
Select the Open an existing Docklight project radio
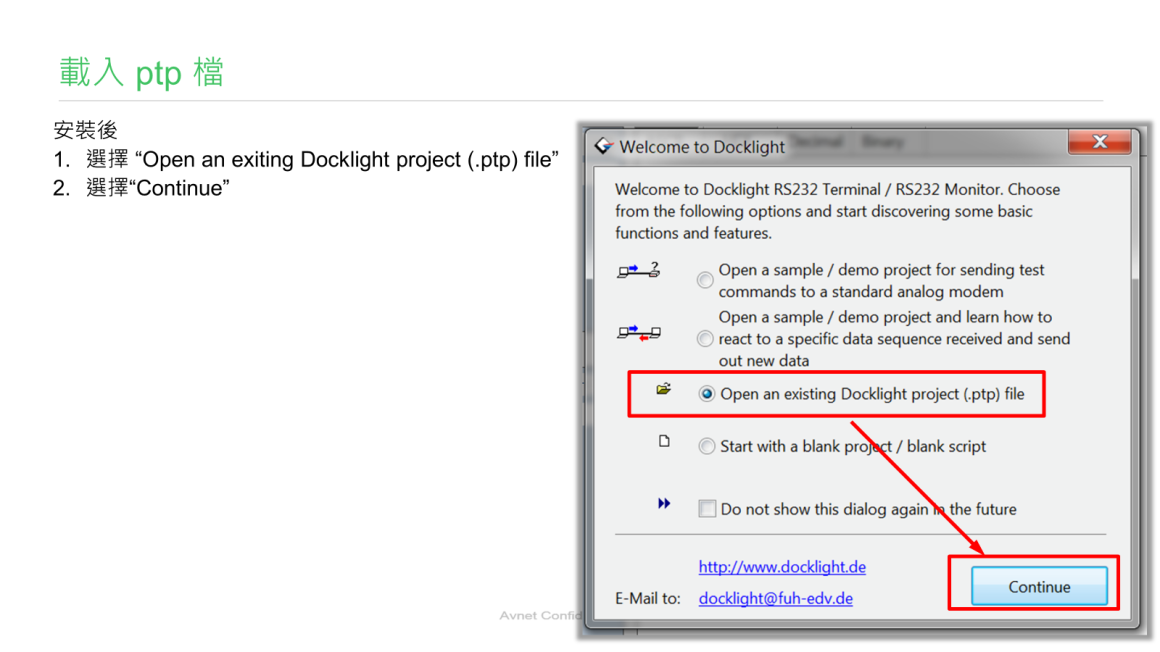pyautogui.click(x=707, y=394)
